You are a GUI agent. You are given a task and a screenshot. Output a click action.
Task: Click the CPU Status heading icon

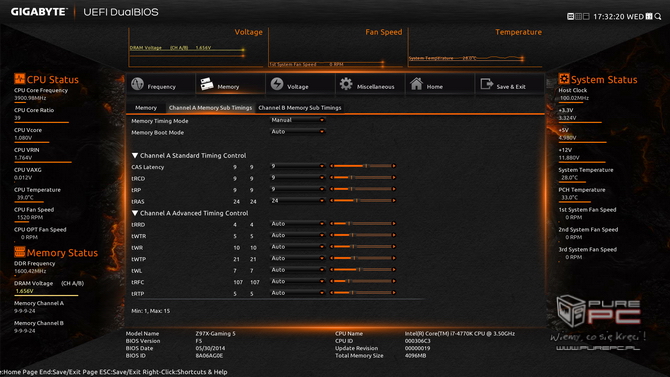tap(19, 79)
